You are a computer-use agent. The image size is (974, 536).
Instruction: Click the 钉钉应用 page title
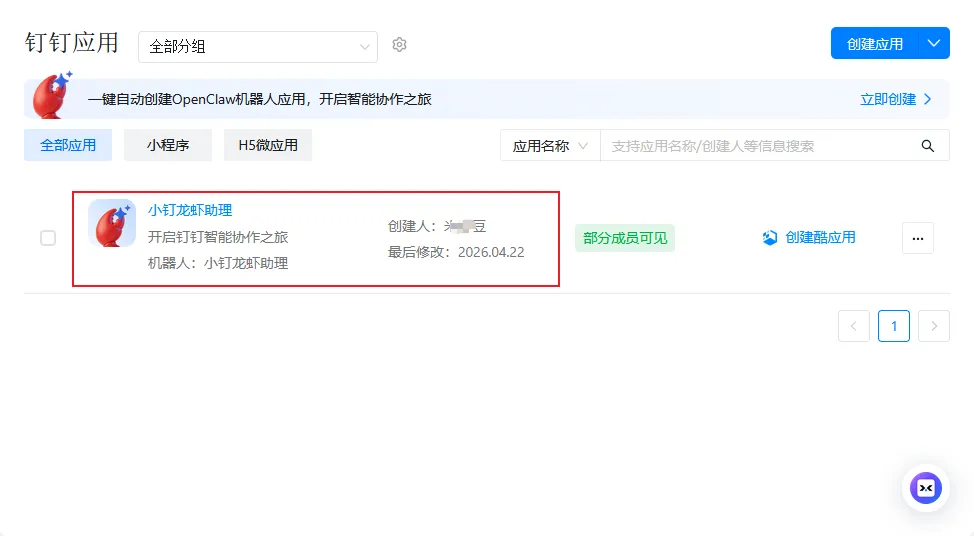(72, 43)
